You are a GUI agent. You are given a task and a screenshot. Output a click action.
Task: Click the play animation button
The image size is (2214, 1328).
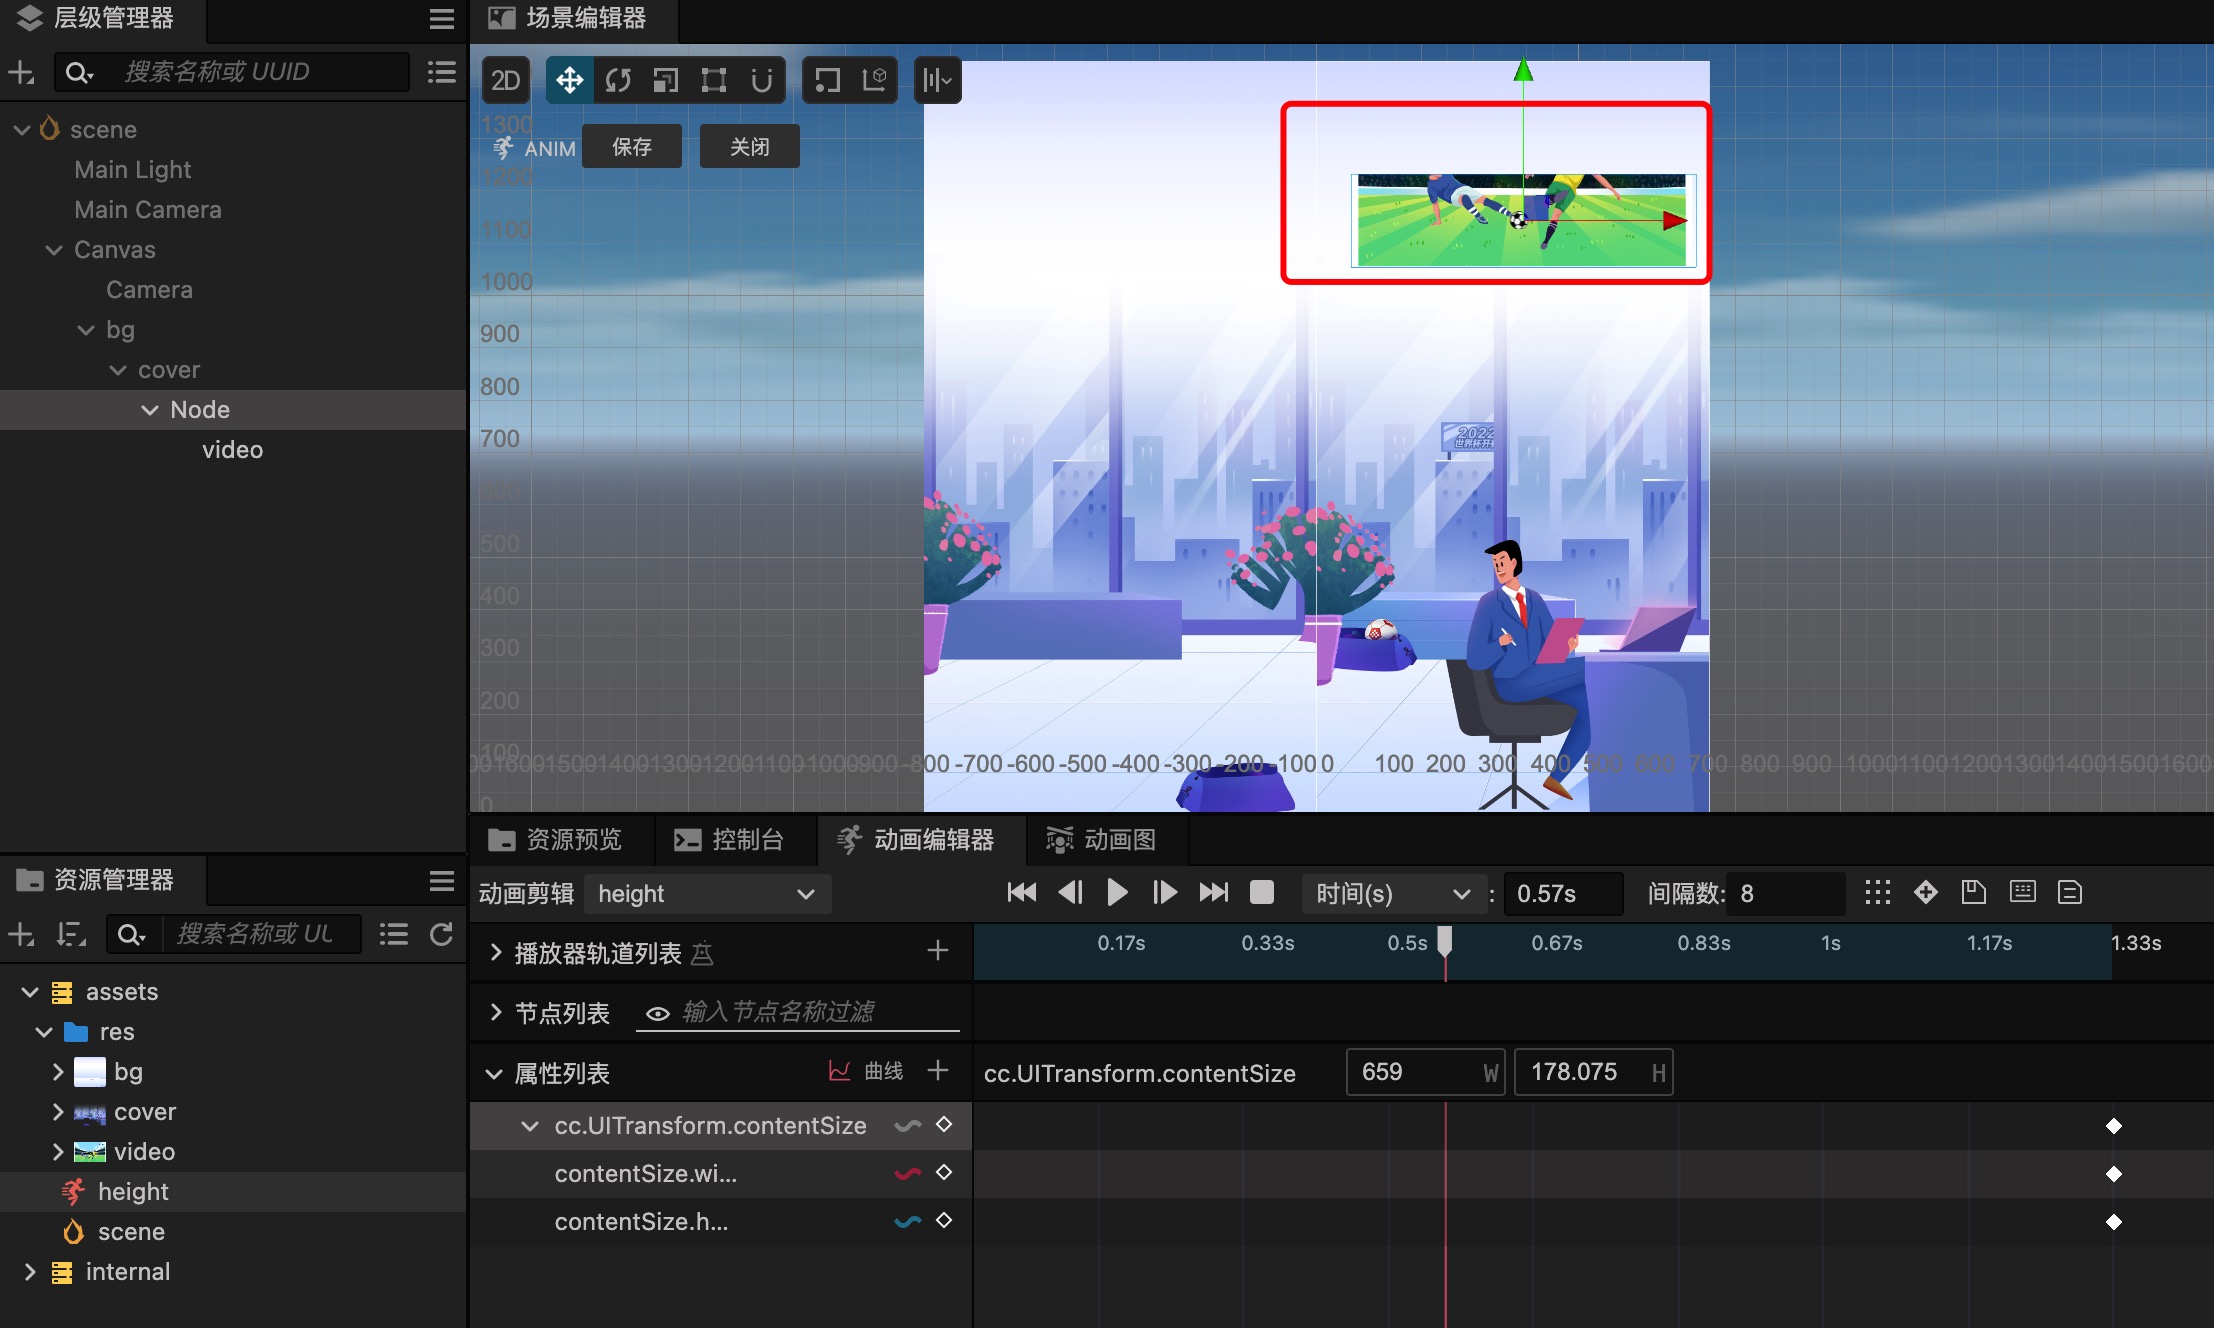(1117, 892)
